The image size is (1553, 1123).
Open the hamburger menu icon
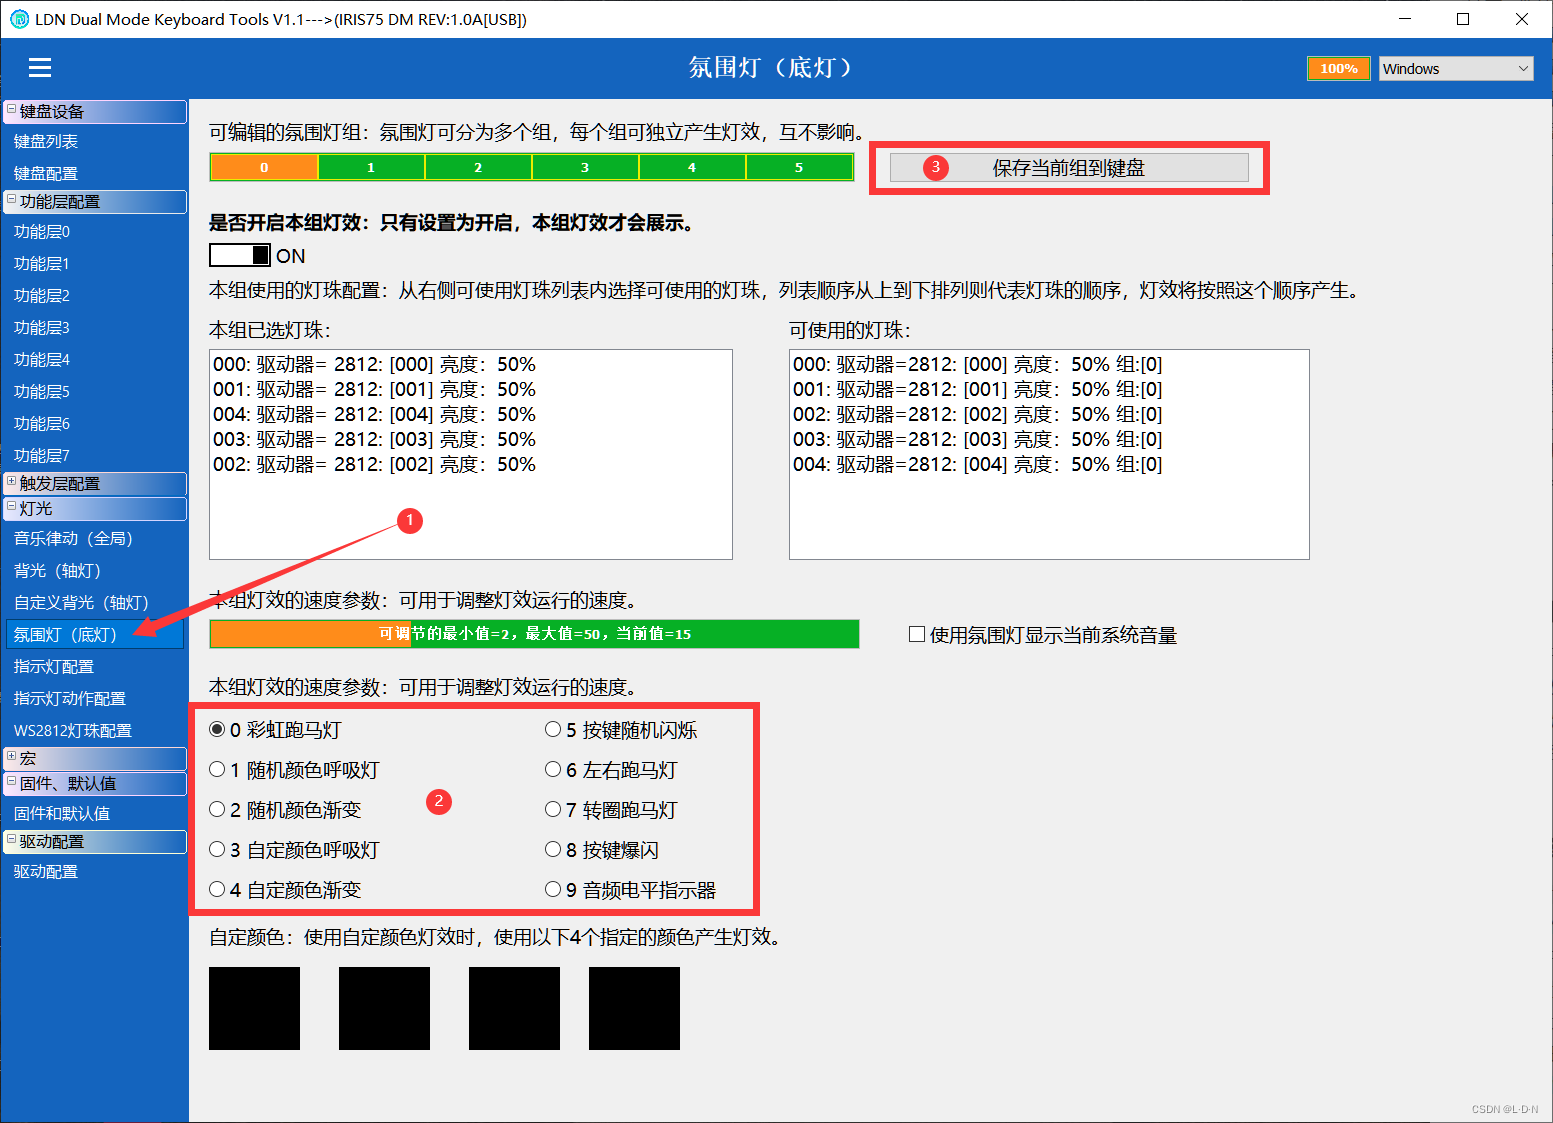(40, 67)
